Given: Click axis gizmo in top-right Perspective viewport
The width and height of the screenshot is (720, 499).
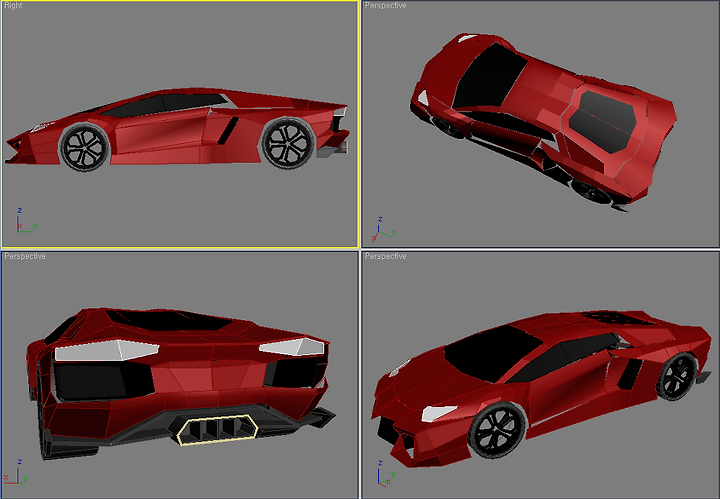Looking at the screenshot, I should 384,230.
